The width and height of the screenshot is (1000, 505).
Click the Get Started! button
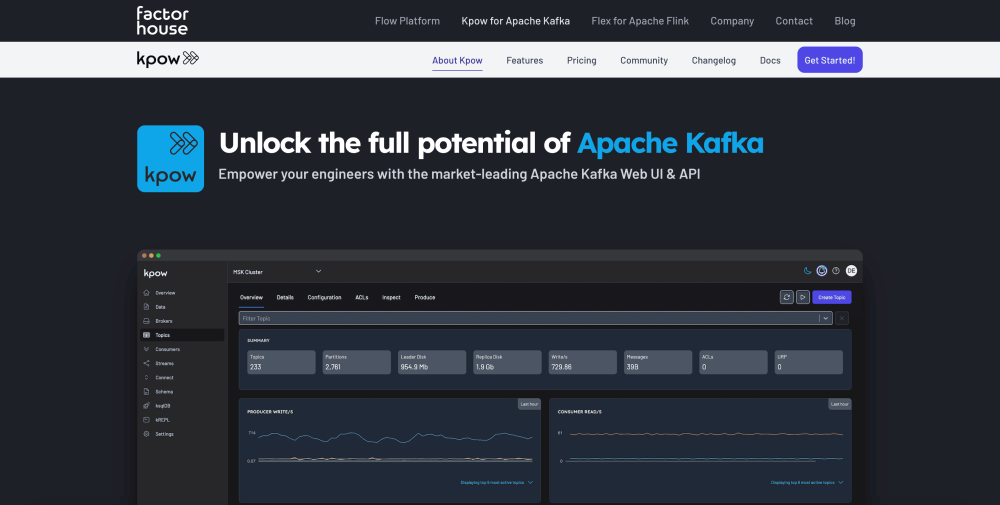[x=829, y=60]
